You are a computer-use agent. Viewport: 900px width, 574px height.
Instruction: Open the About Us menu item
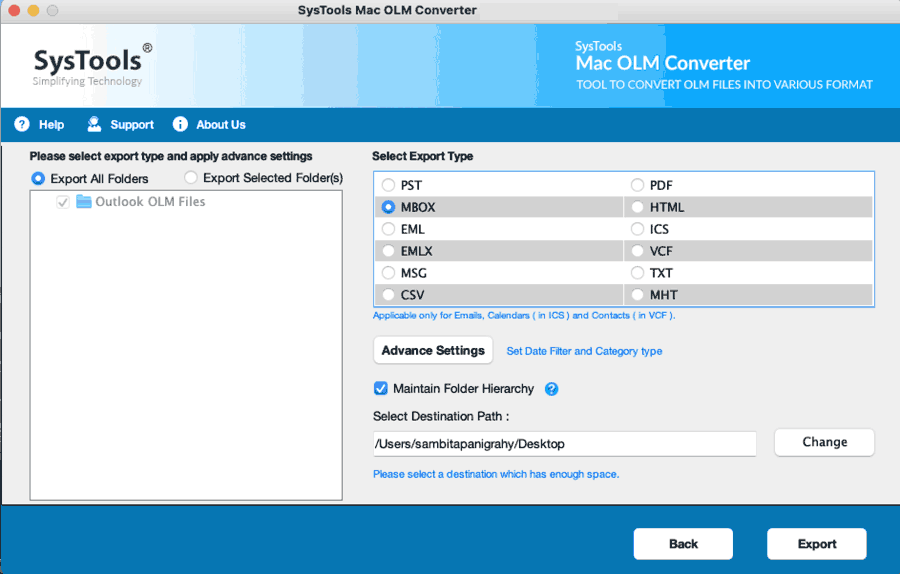point(221,125)
